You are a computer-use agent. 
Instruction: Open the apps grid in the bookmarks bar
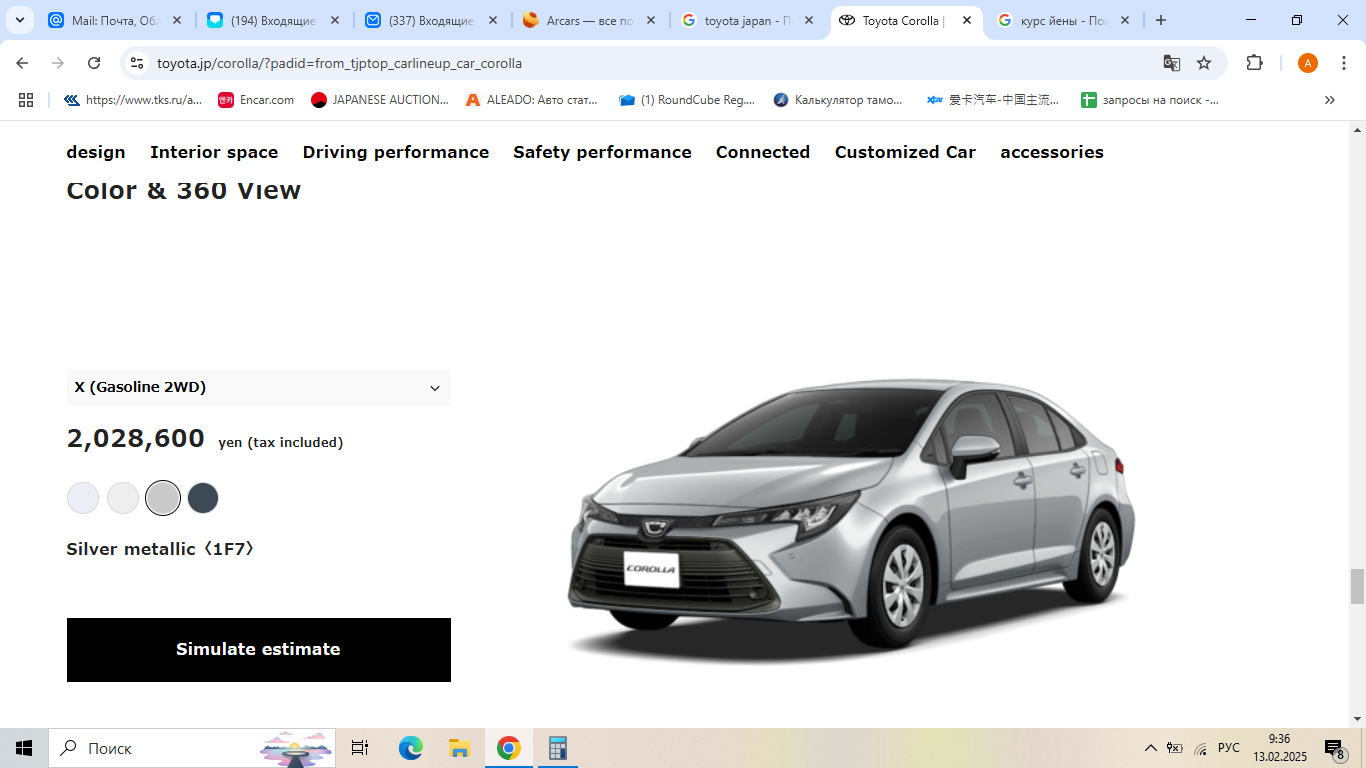click(x=26, y=100)
